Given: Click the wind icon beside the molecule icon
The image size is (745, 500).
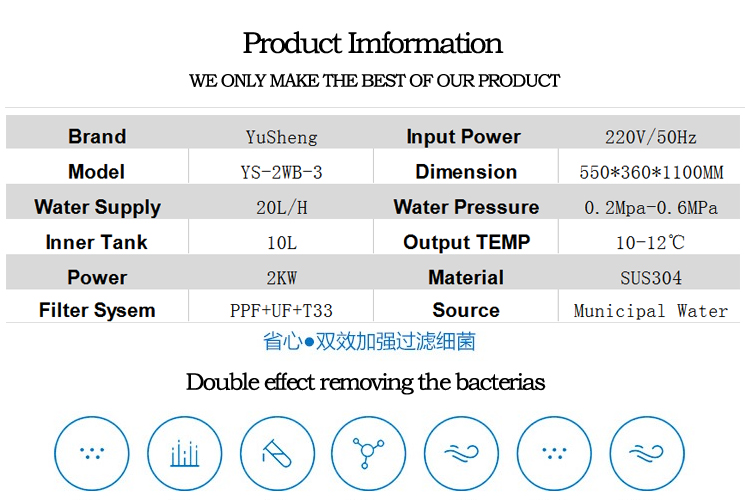Looking at the screenshot, I should point(462,453).
